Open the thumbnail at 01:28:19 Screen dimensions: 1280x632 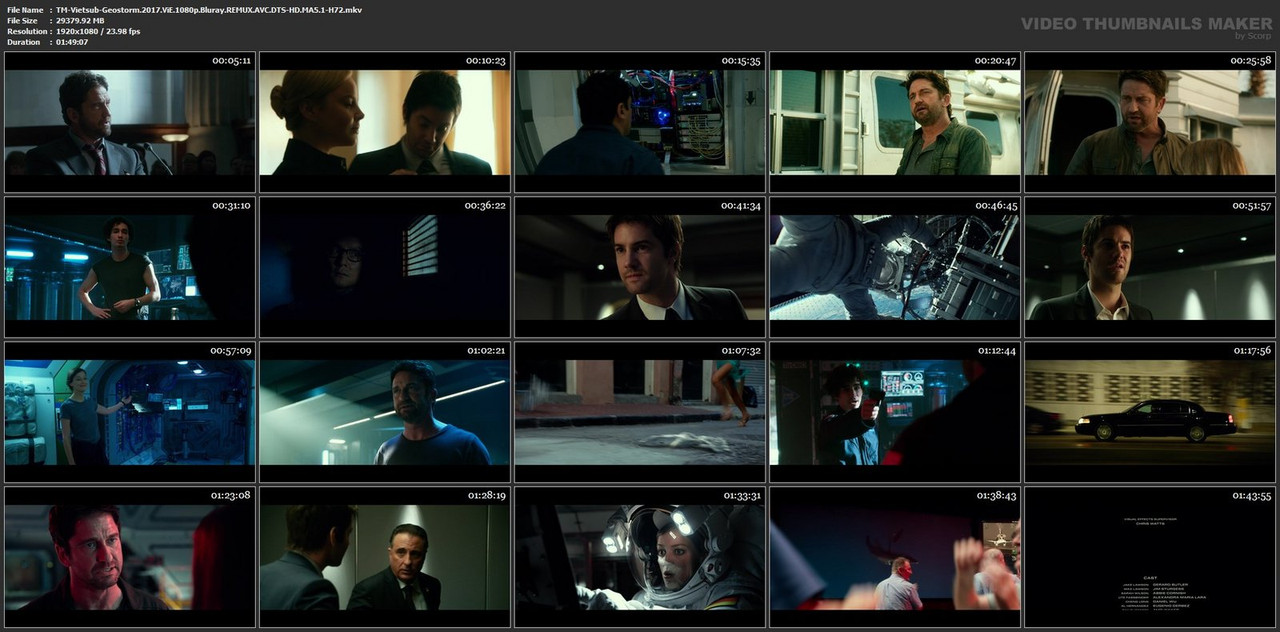pos(385,557)
